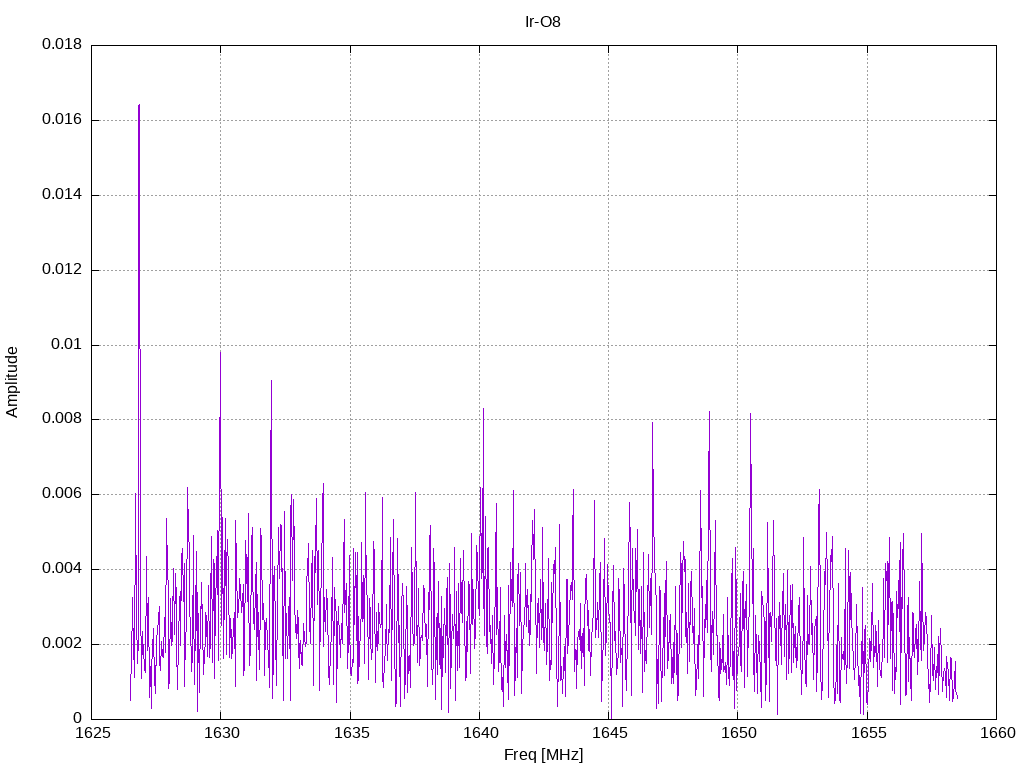Click the 0.016 y-axis tick label
The width and height of the screenshot is (1024, 768).
pyautogui.click(x=62, y=120)
